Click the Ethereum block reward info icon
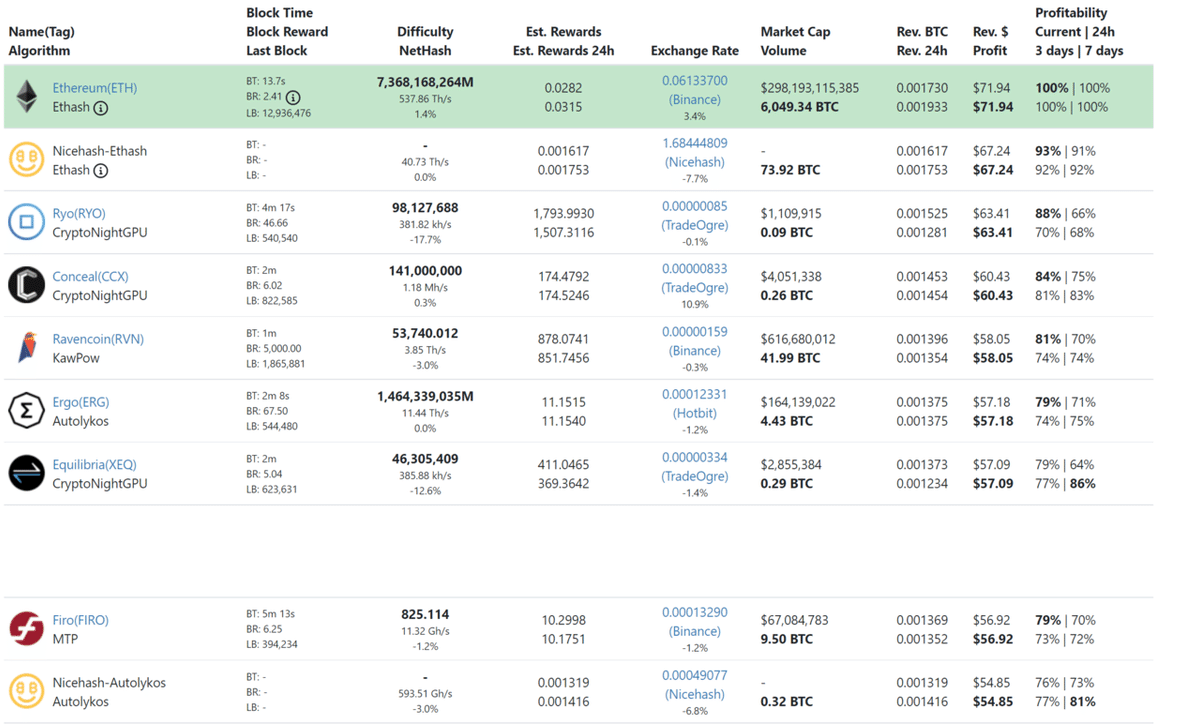 coord(292,98)
